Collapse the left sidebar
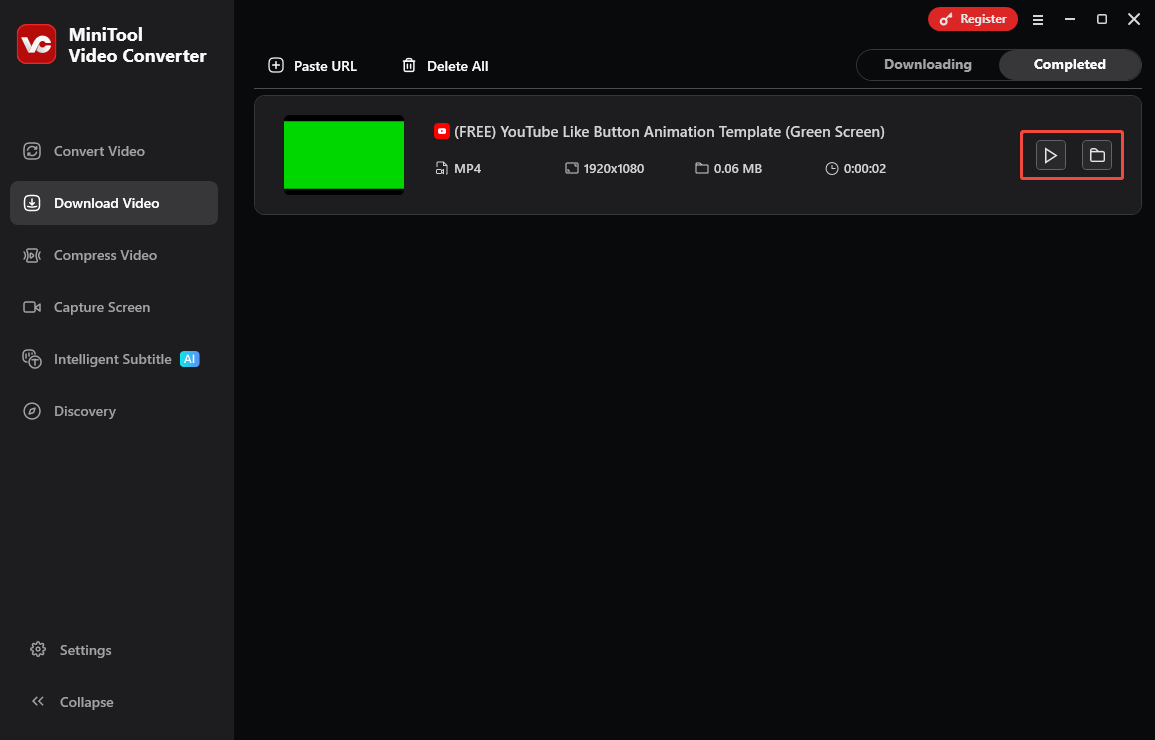This screenshot has height=740, width=1155. click(85, 702)
